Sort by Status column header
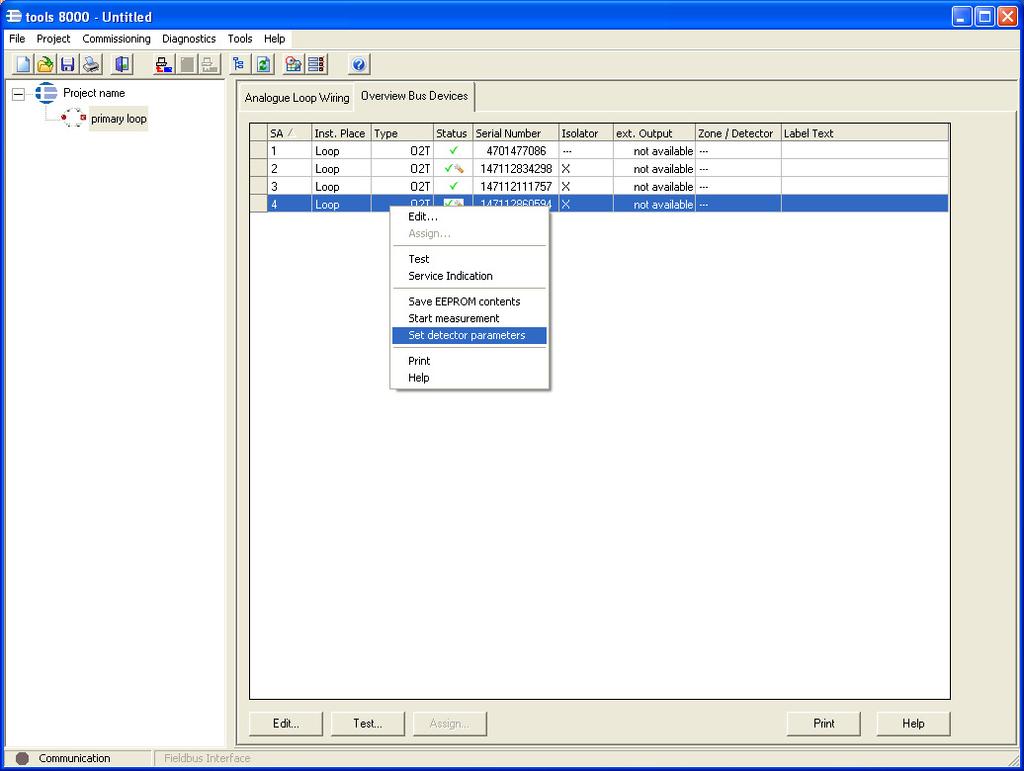 coord(453,133)
